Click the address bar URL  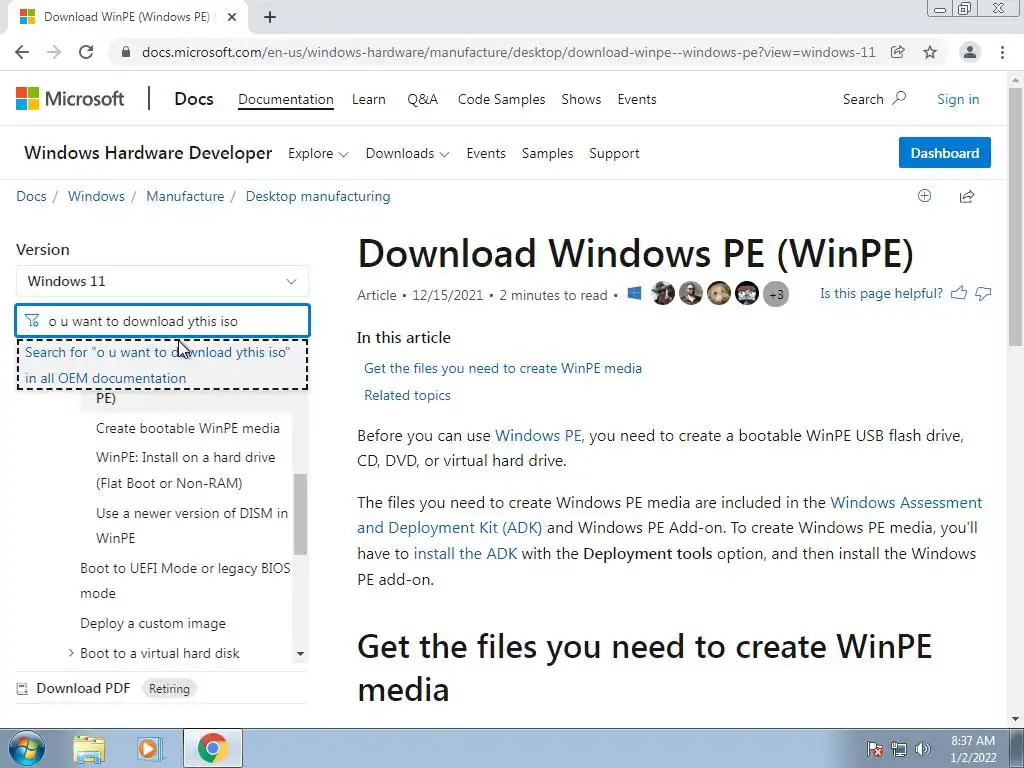point(508,52)
